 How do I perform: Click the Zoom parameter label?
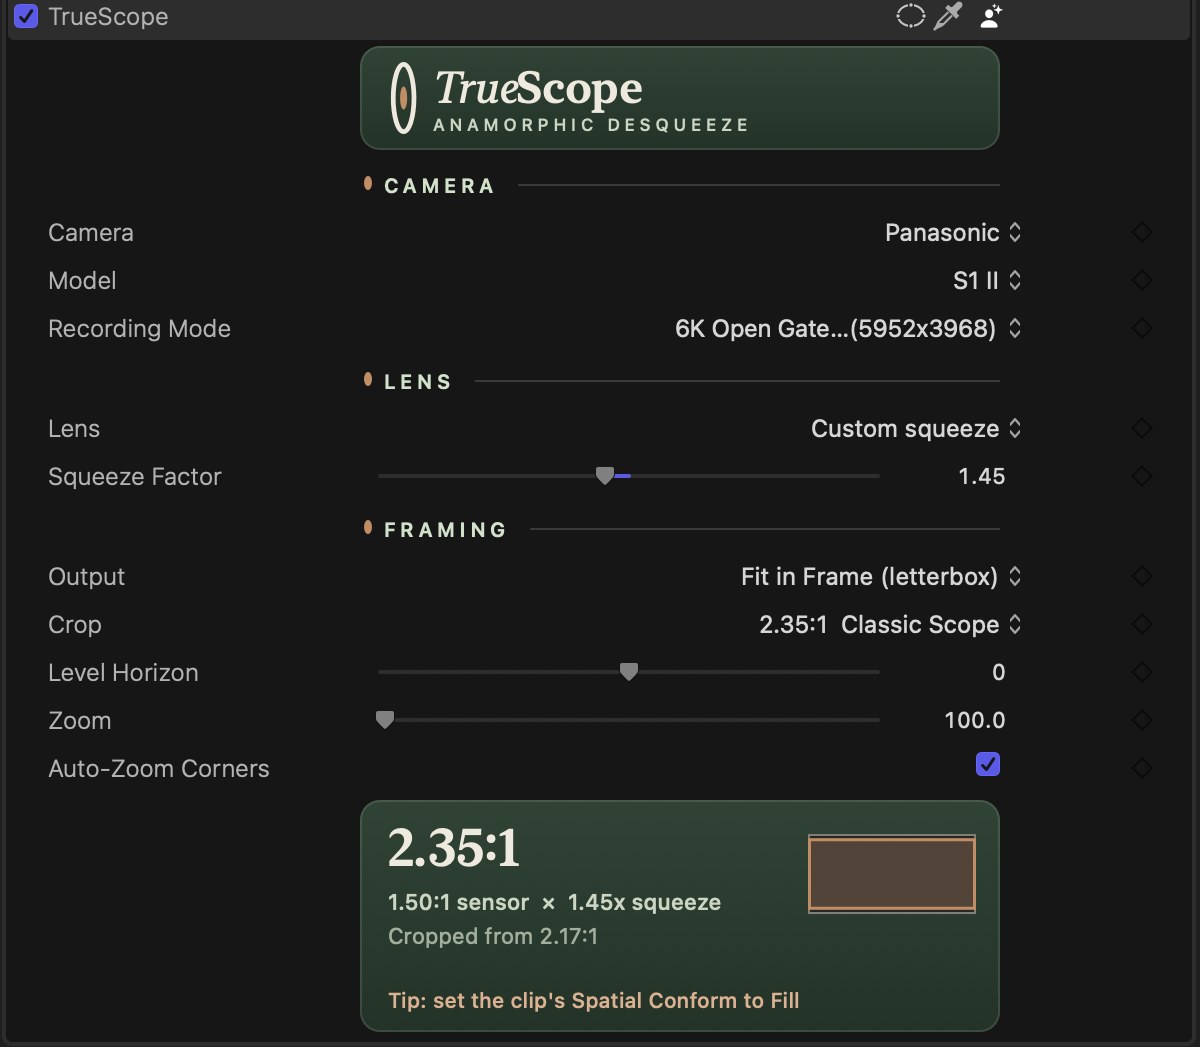[80, 720]
